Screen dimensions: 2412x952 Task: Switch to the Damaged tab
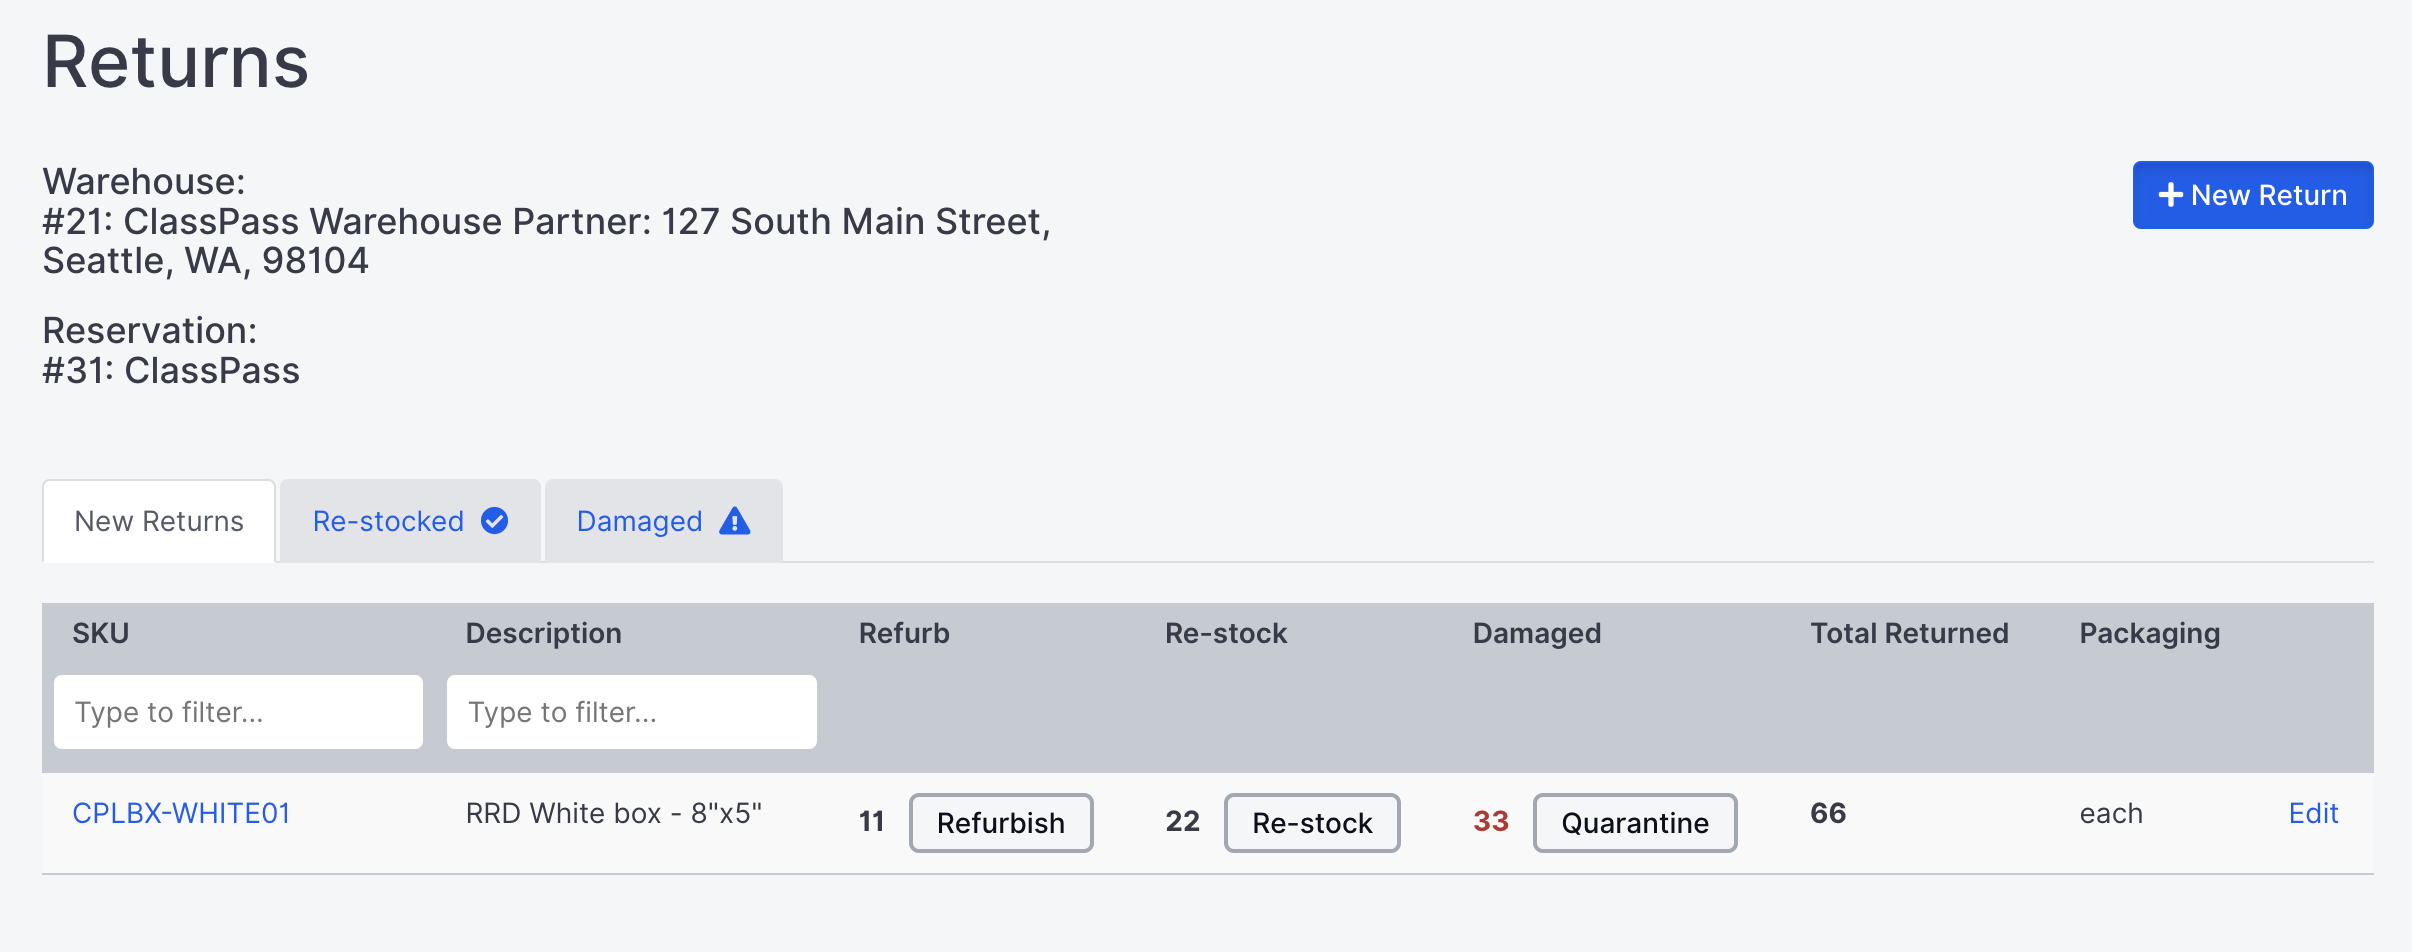click(663, 521)
